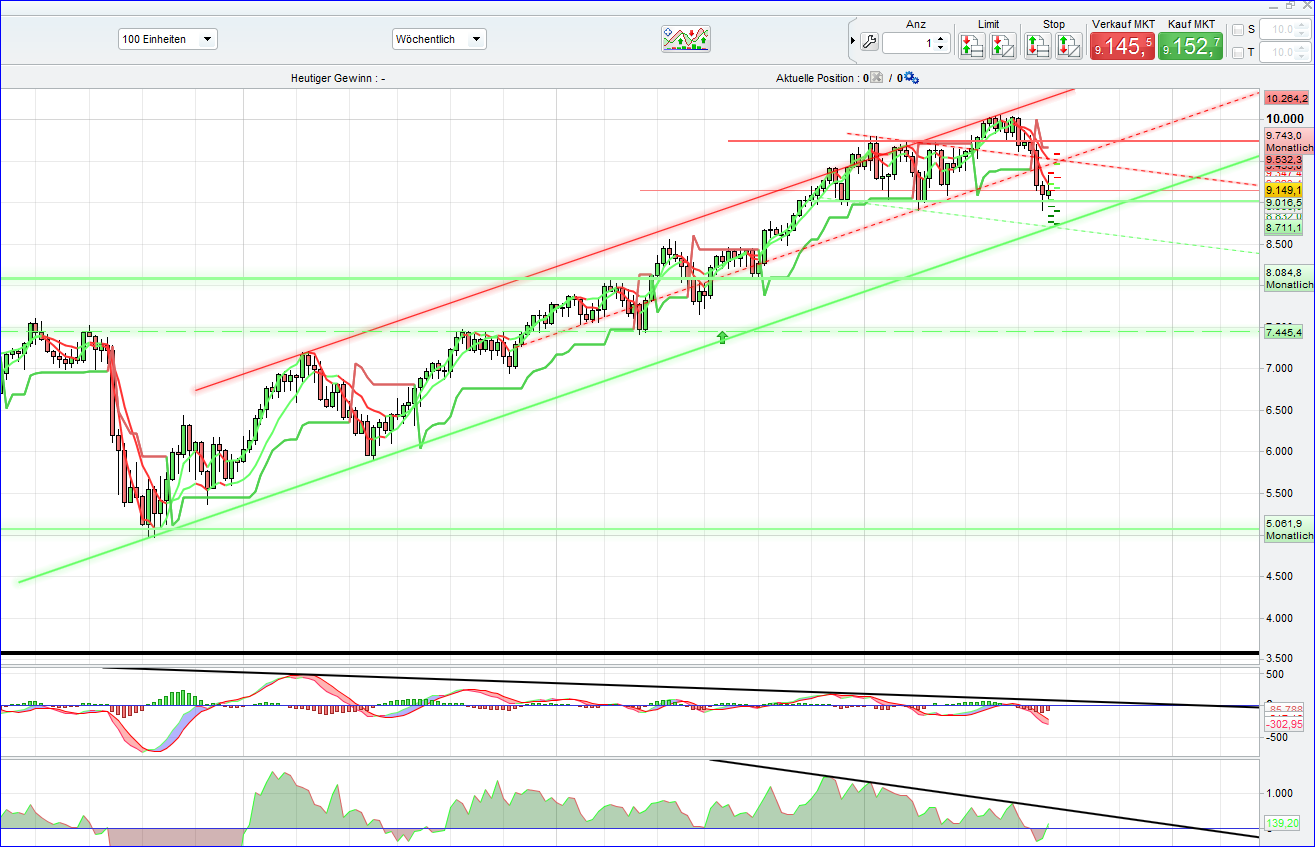Collapse the order panel with the small arrow
This screenshot has width=1315, height=847.
click(853, 41)
